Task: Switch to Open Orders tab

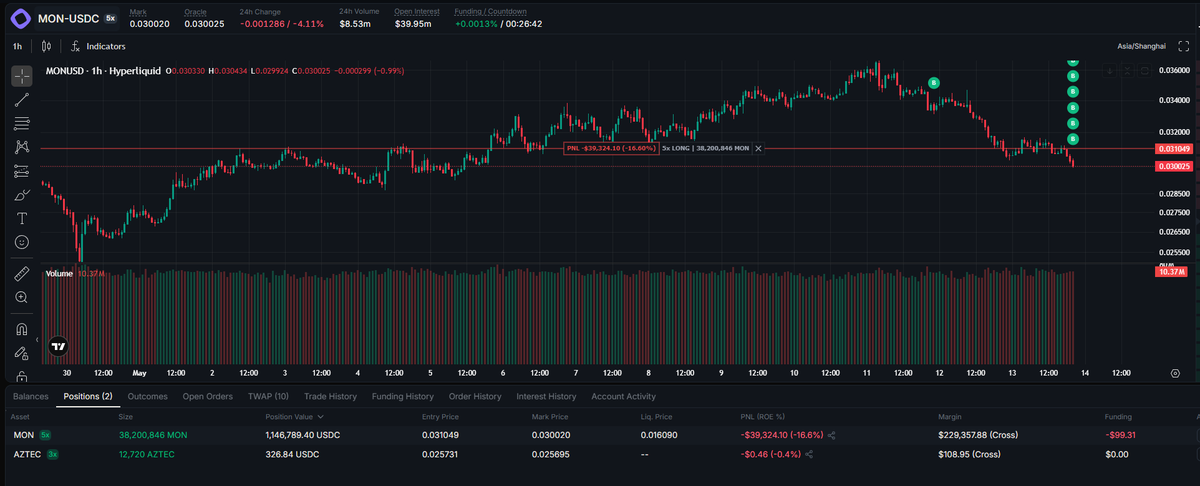Action: click(x=207, y=397)
